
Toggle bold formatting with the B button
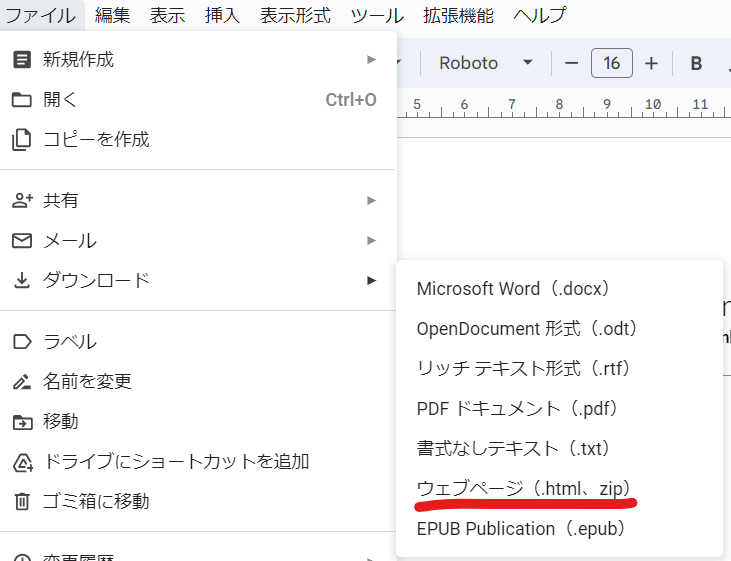[696, 63]
